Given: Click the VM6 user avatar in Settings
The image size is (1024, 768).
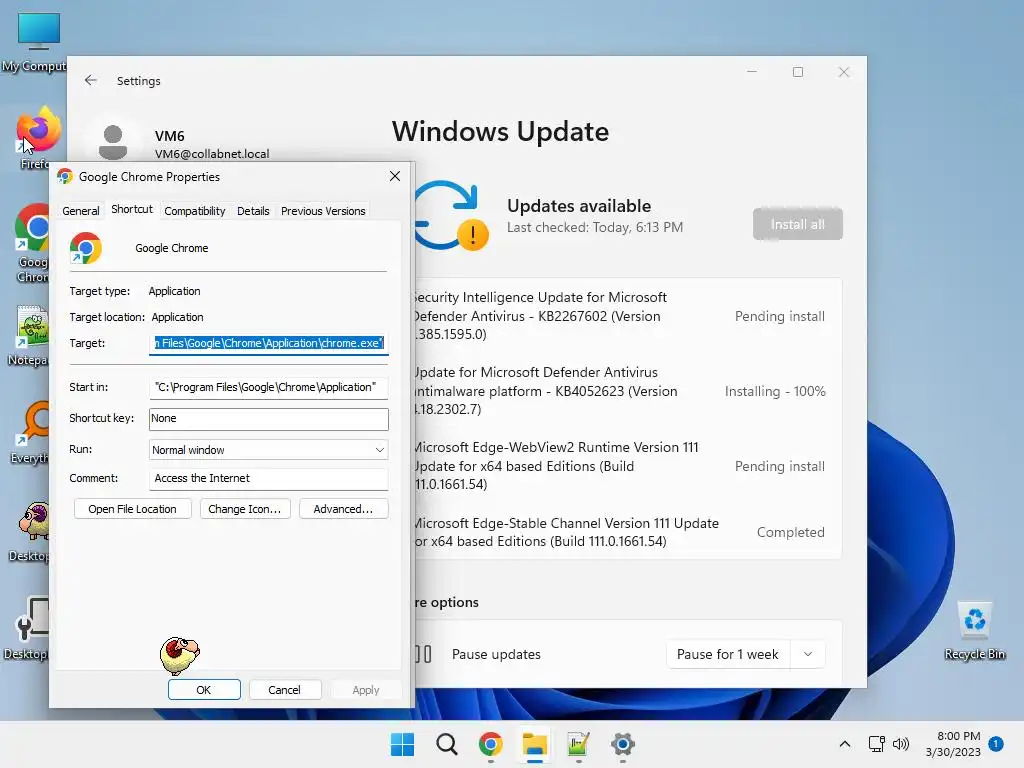Looking at the screenshot, I should (x=113, y=141).
